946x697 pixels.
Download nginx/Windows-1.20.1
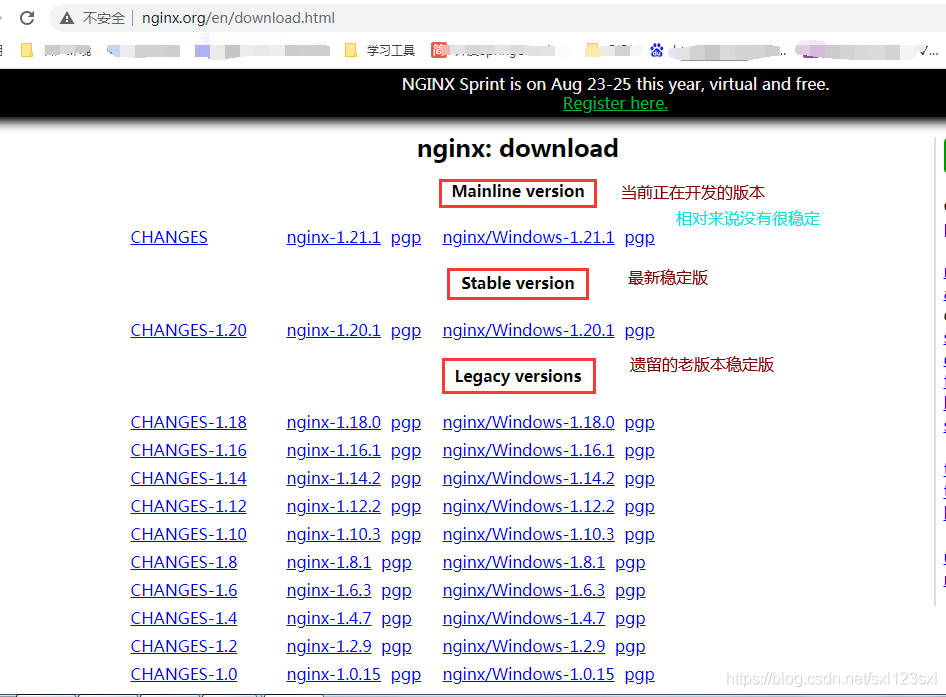pos(529,331)
